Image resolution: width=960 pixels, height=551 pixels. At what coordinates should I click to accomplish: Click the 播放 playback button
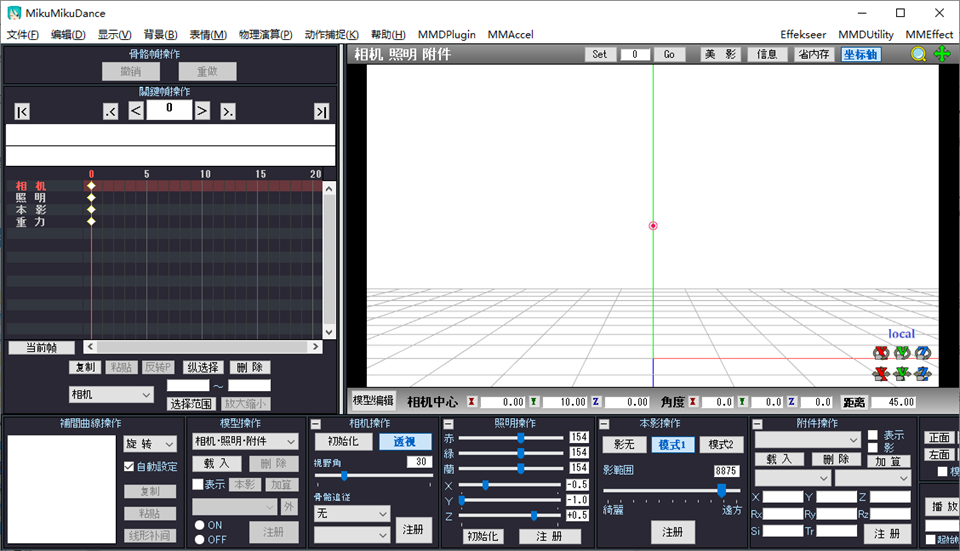[x=944, y=506]
